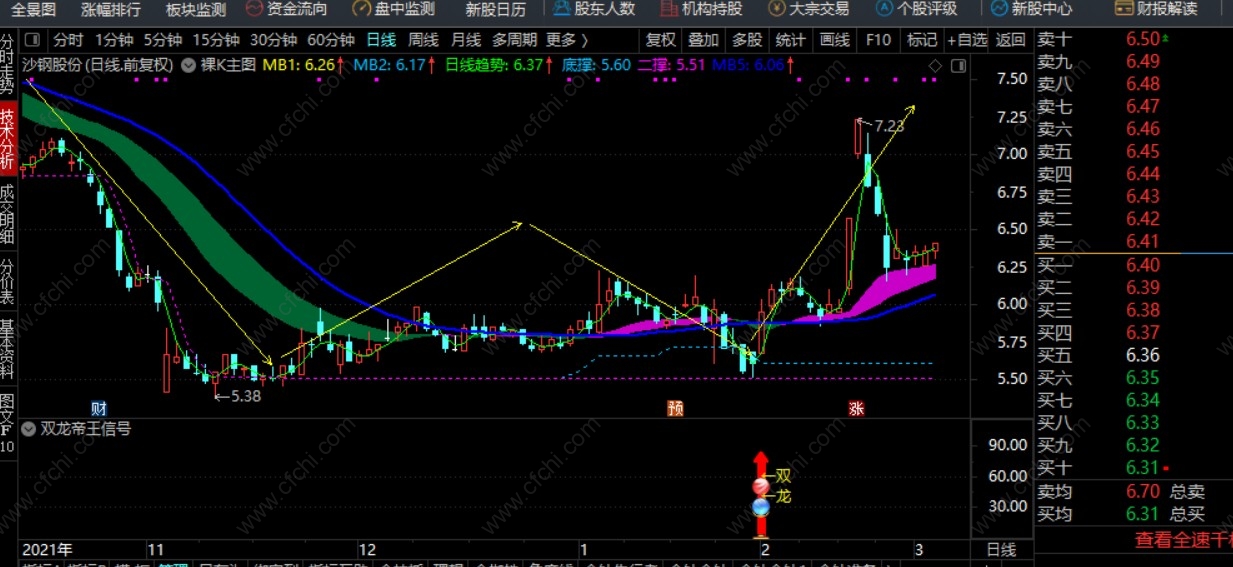Click the 沙钢股份(日线.前复权) title
The image size is (1233, 567).
click(x=98, y=65)
